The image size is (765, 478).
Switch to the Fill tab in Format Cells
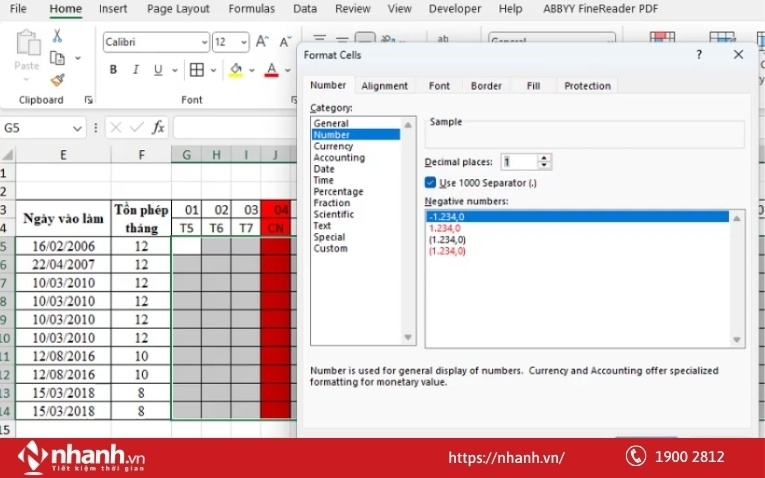[x=533, y=86]
